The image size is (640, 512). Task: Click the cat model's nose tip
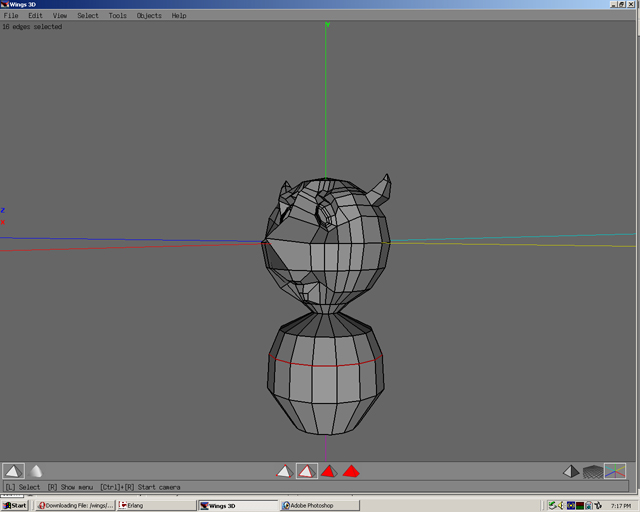click(x=265, y=242)
